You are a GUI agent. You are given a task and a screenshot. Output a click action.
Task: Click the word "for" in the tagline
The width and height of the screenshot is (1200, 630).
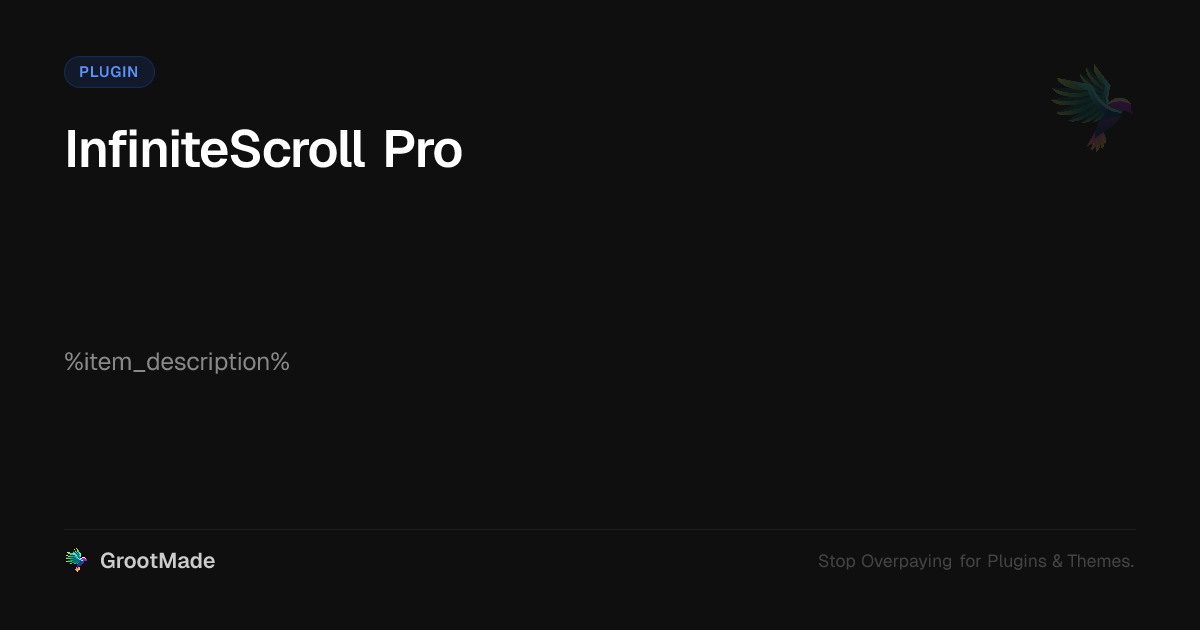(970, 561)
